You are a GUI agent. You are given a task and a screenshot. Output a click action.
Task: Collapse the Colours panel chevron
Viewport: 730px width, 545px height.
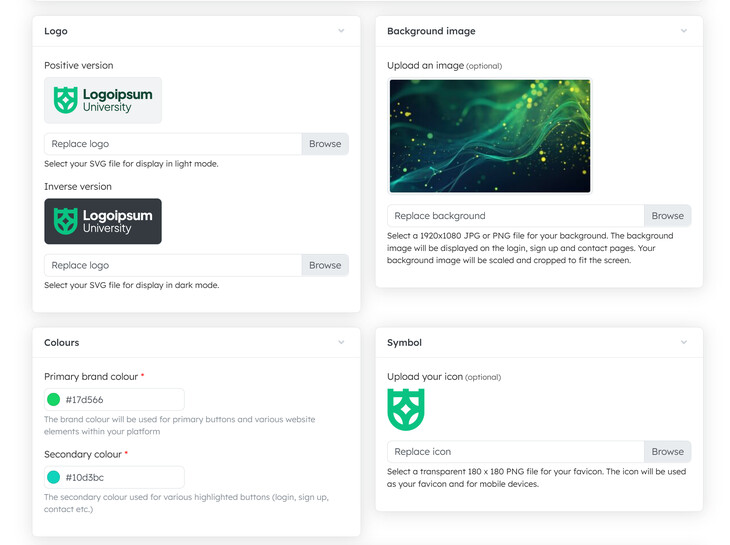pos(341,342)
